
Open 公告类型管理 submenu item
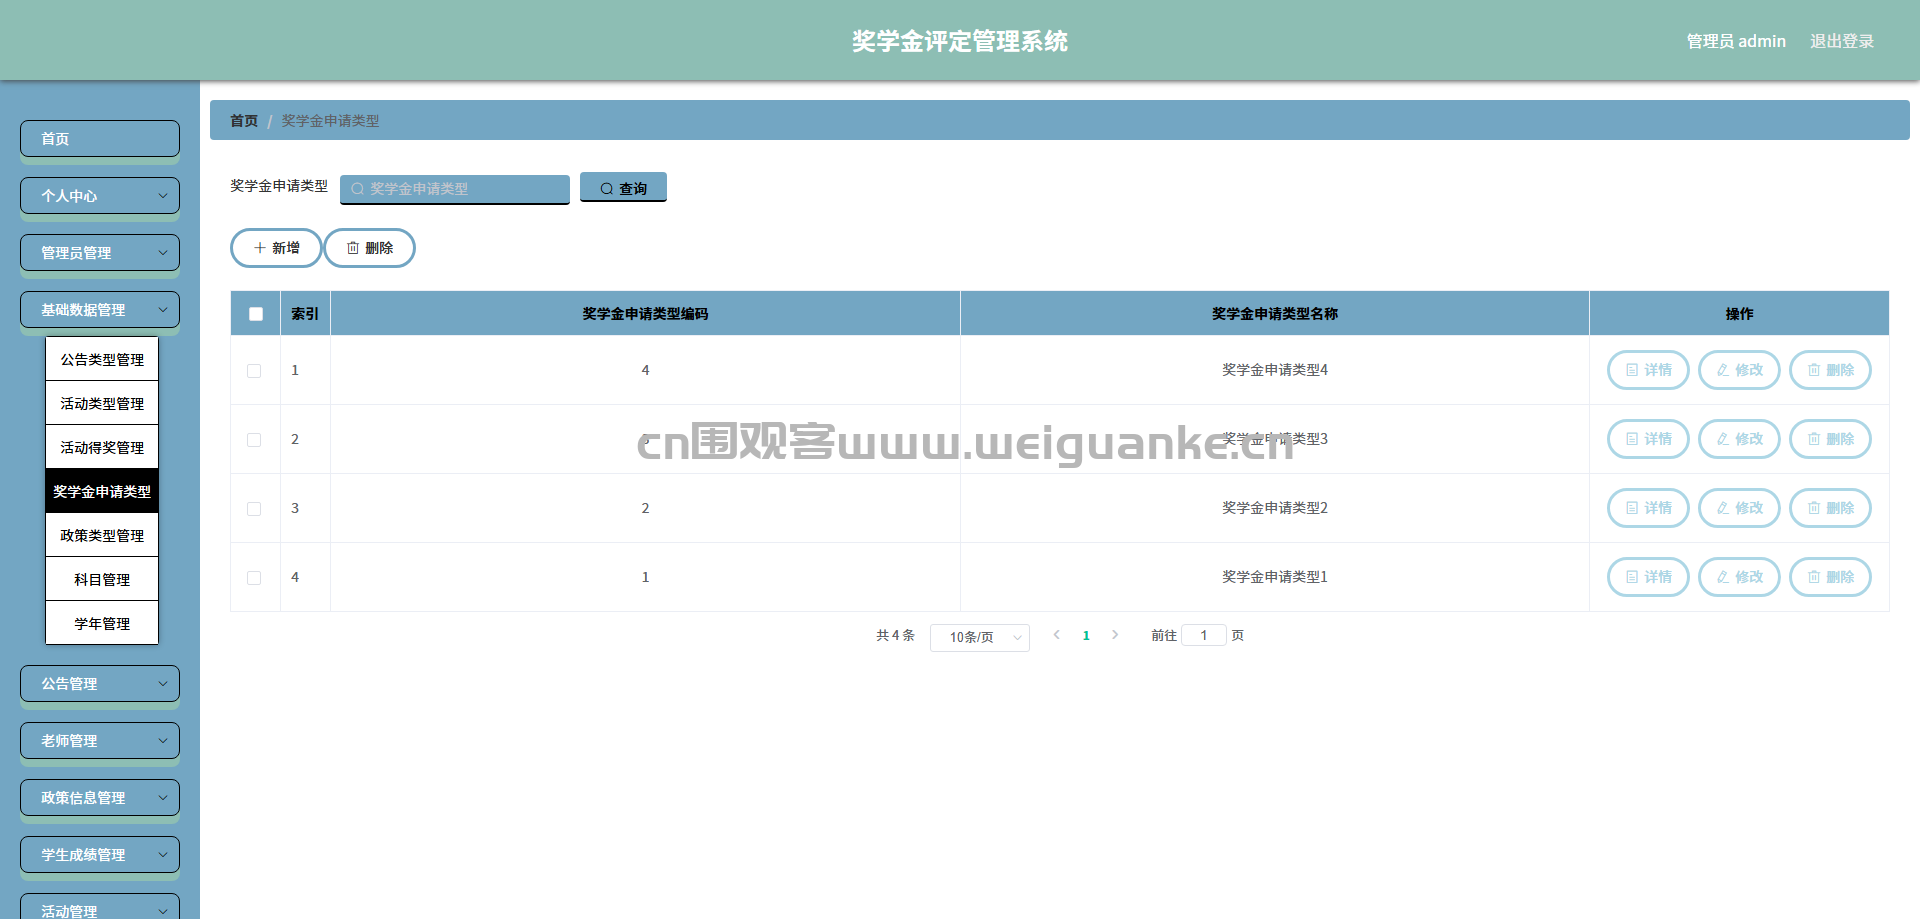(102, 359)
